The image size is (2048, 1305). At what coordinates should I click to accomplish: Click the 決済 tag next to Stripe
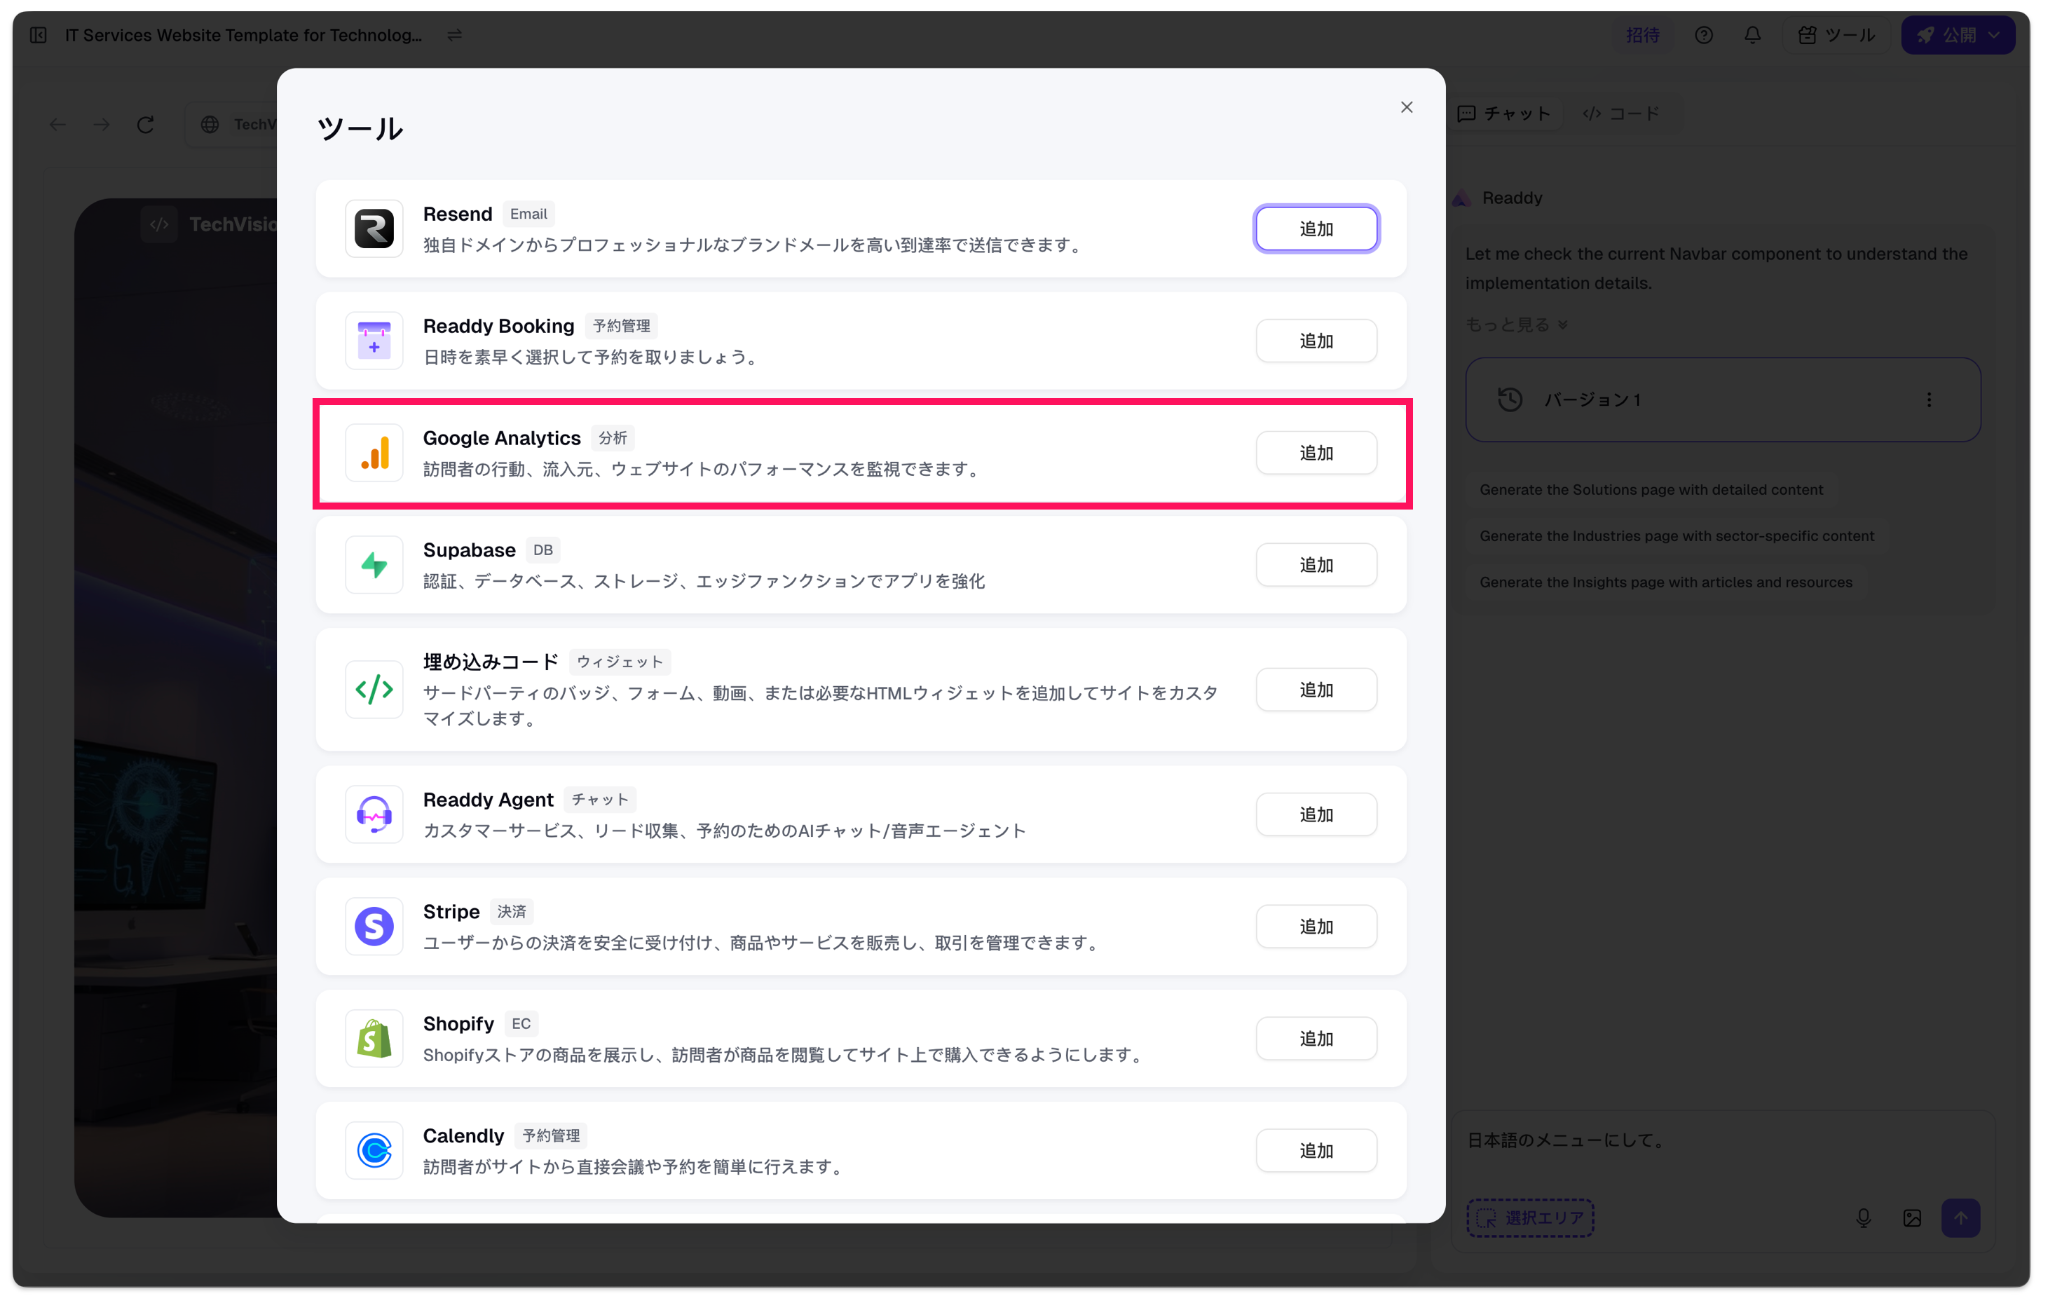(x=511, y=912)
